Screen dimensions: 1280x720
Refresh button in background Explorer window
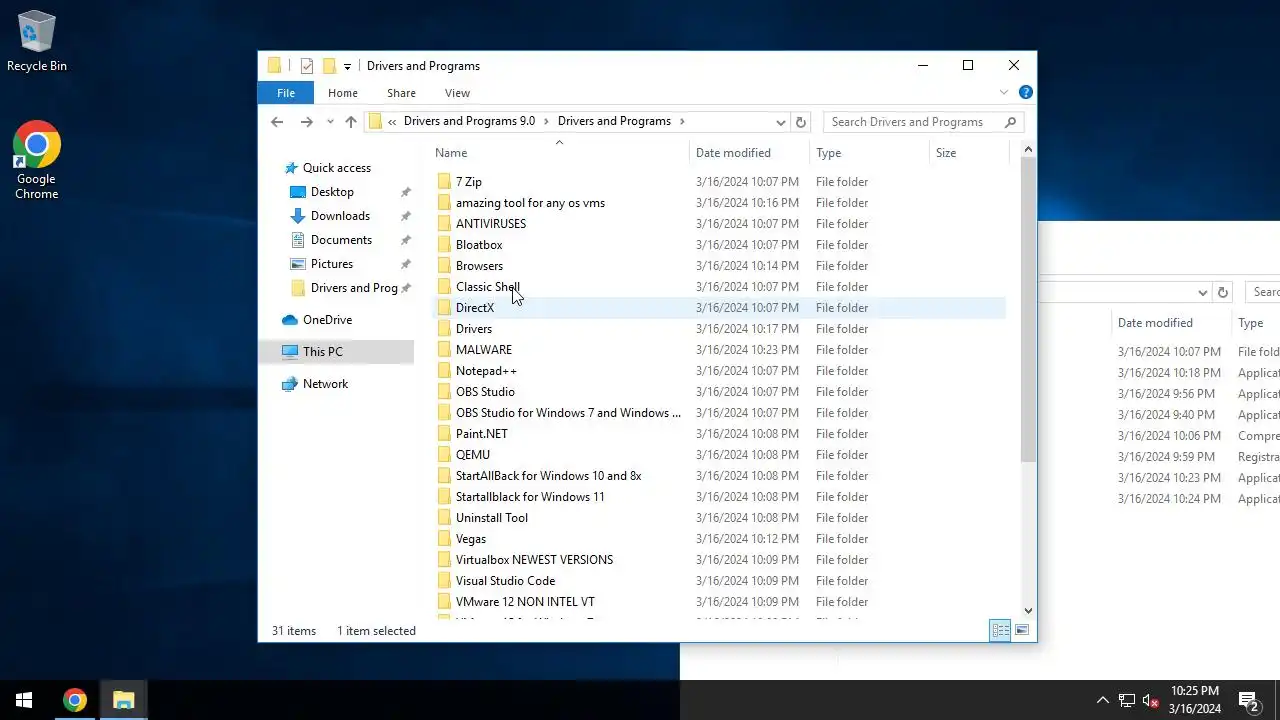point(1222,293)
